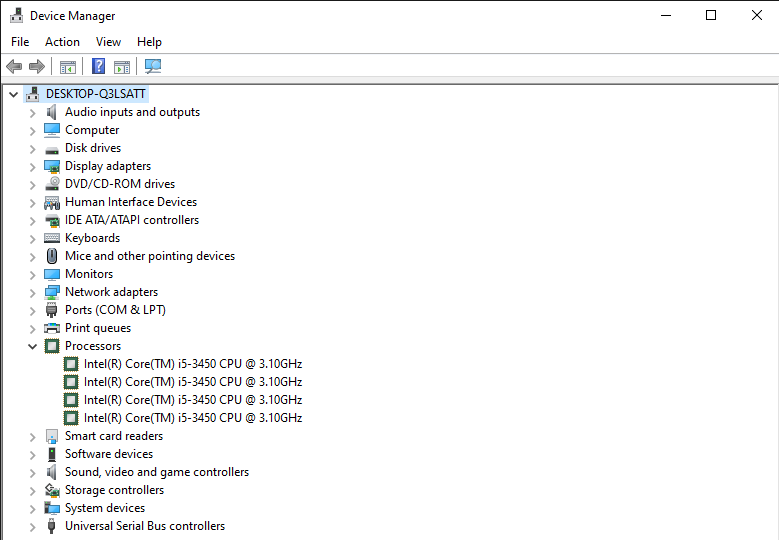The image size is (779, 540).
Task: Click the Forward arrow toolbar icon
Action: [37, 66]
